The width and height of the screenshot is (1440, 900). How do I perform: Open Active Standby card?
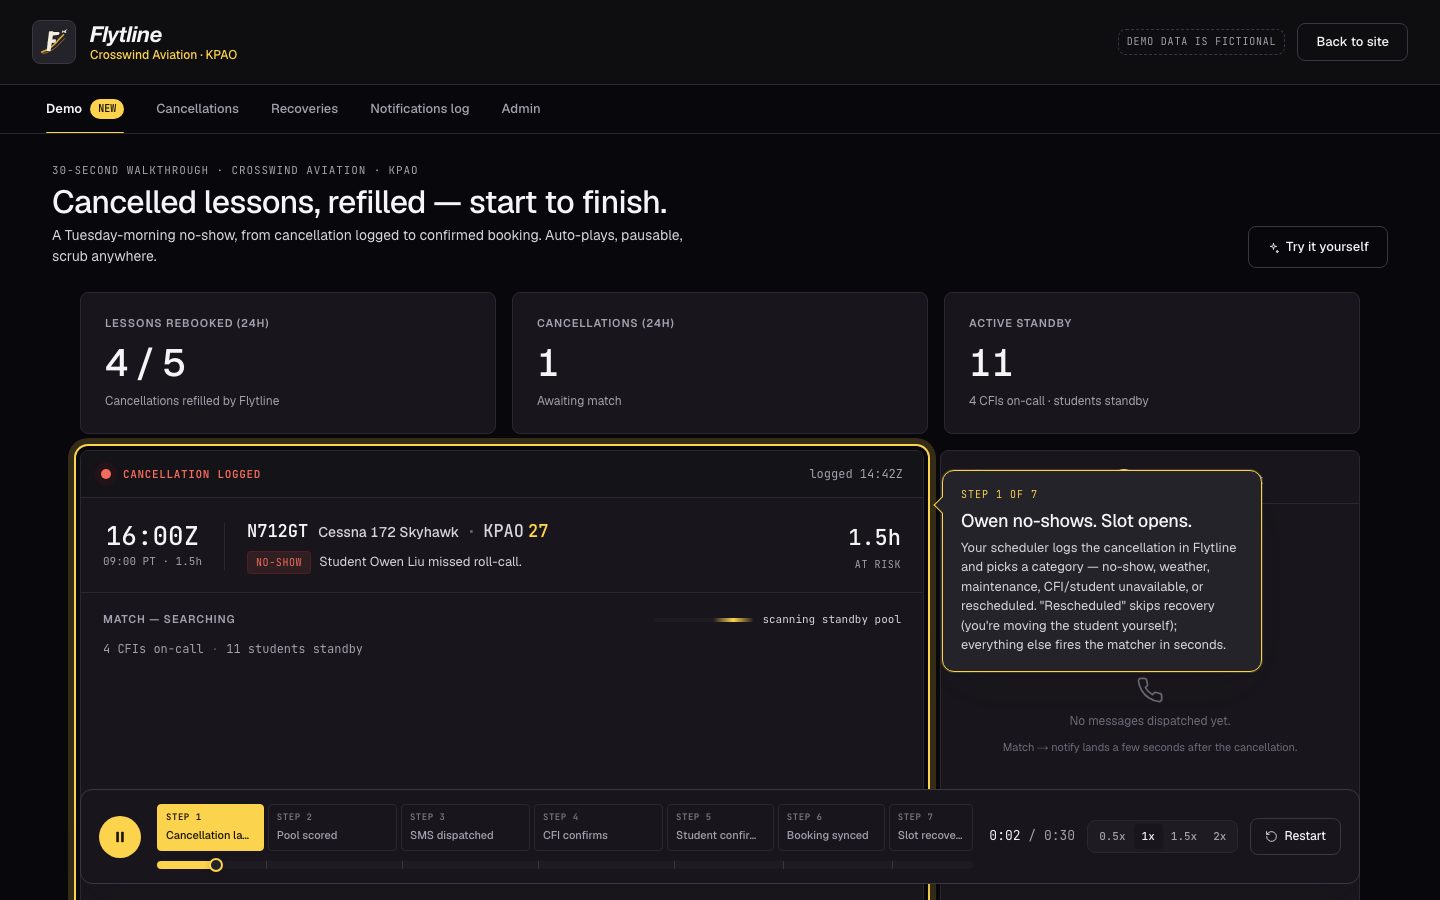(1152, 363)
